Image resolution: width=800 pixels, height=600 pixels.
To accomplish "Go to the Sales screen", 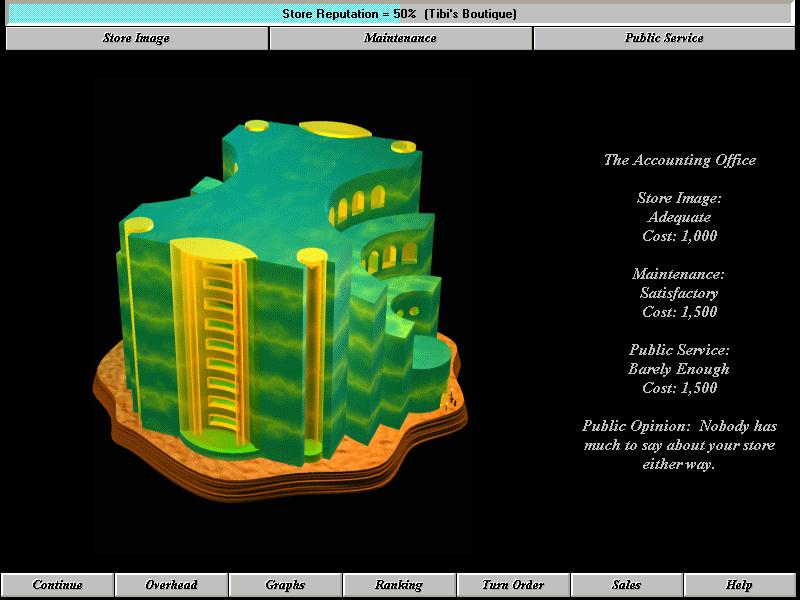I will pyautogui.click(x=627, y=585).
